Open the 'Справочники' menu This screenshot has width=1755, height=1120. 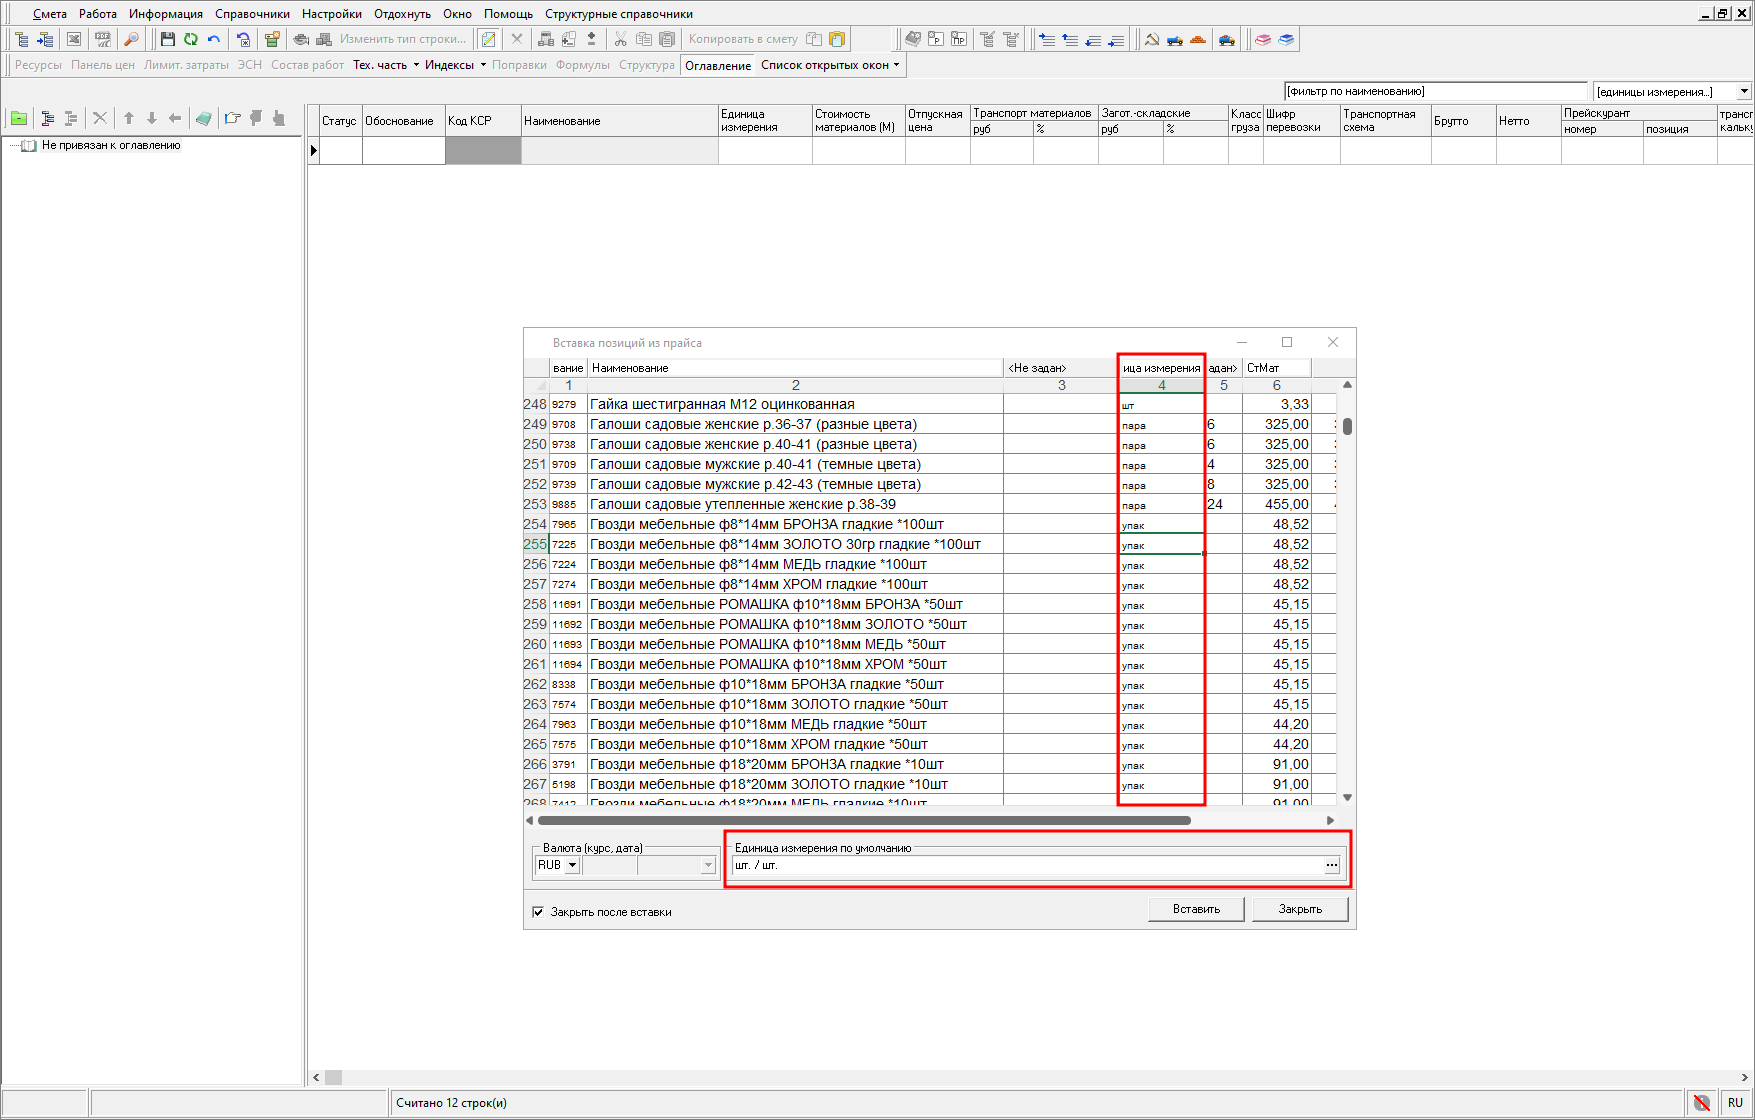tap(252, 14)
